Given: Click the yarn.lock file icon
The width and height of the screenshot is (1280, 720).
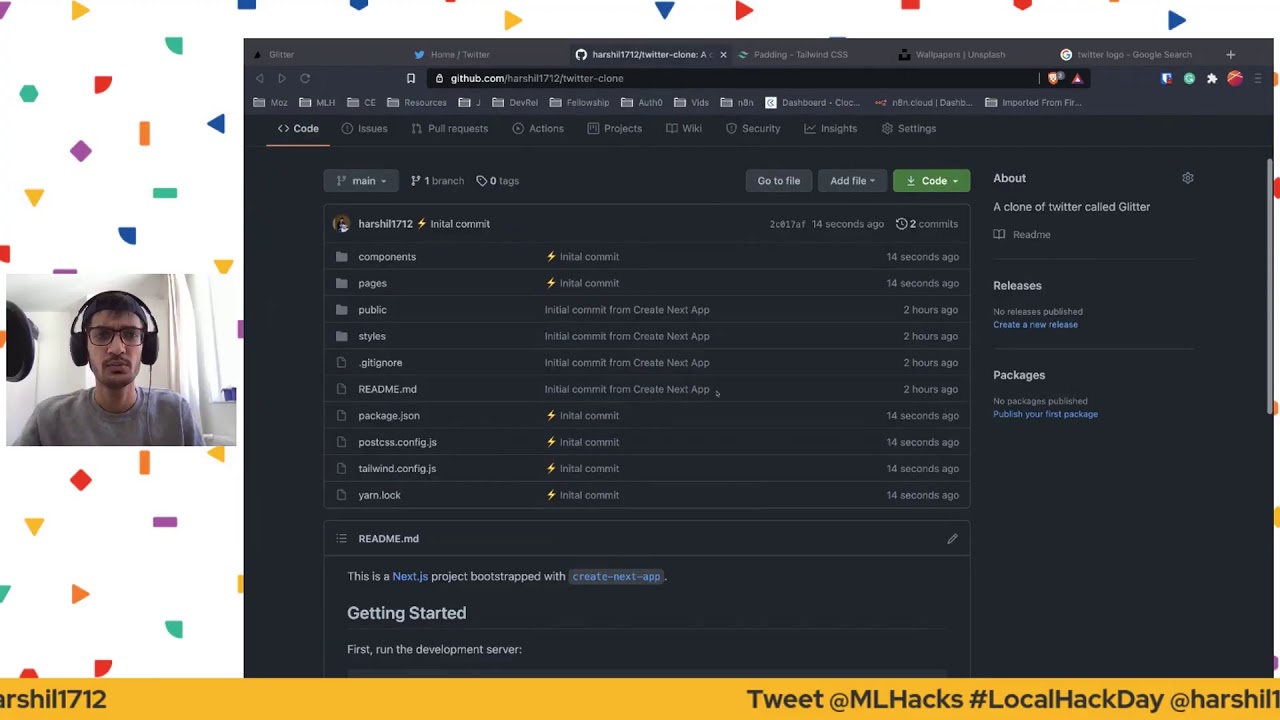Looking at the screenshot, I should [x=341, y=495].
